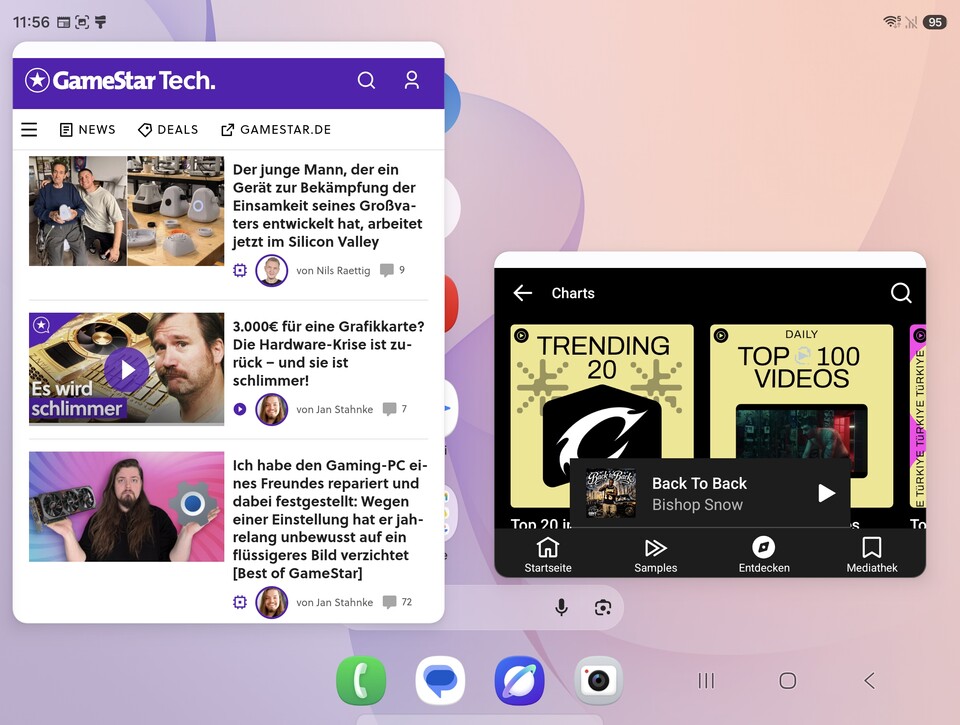Open the GameStar Tech search icon
960x725 pixels.
[366, 80]
